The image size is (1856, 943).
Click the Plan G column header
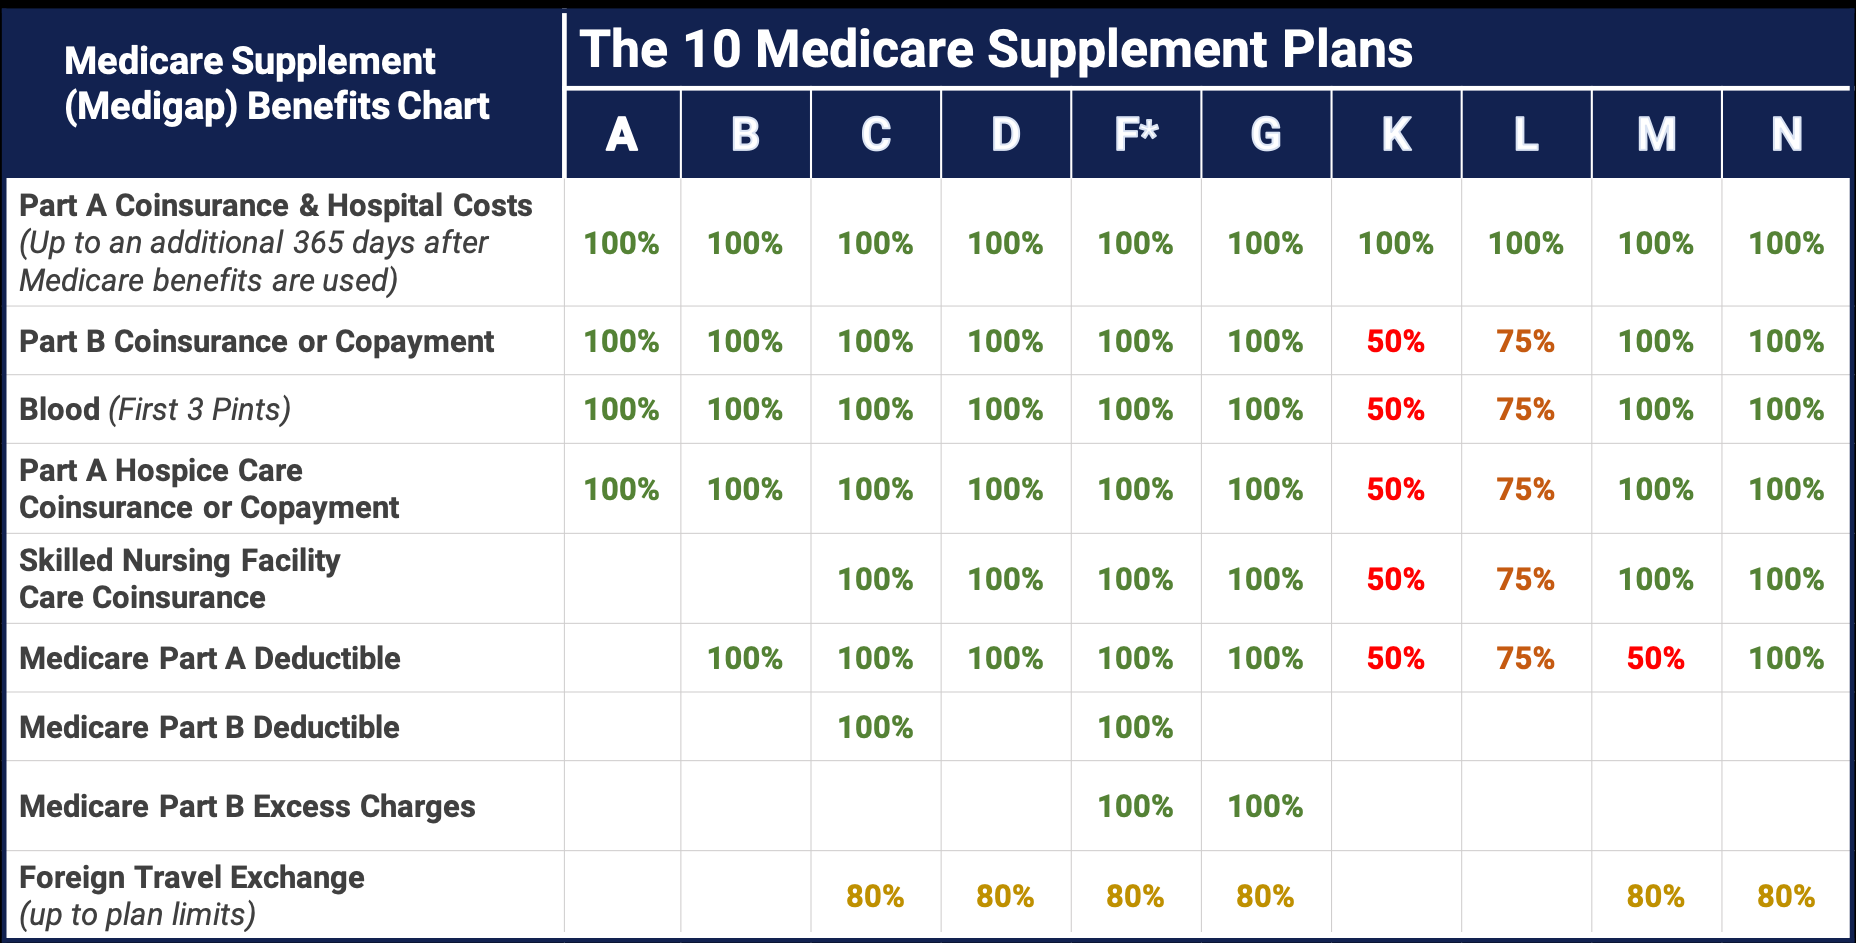[x=1266, y=134]
